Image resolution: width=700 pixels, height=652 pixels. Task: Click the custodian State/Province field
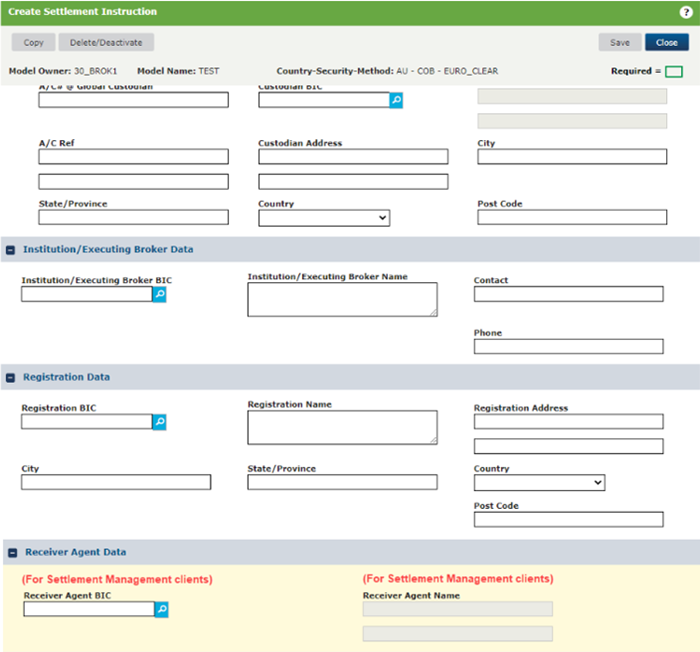pos(133,218)
